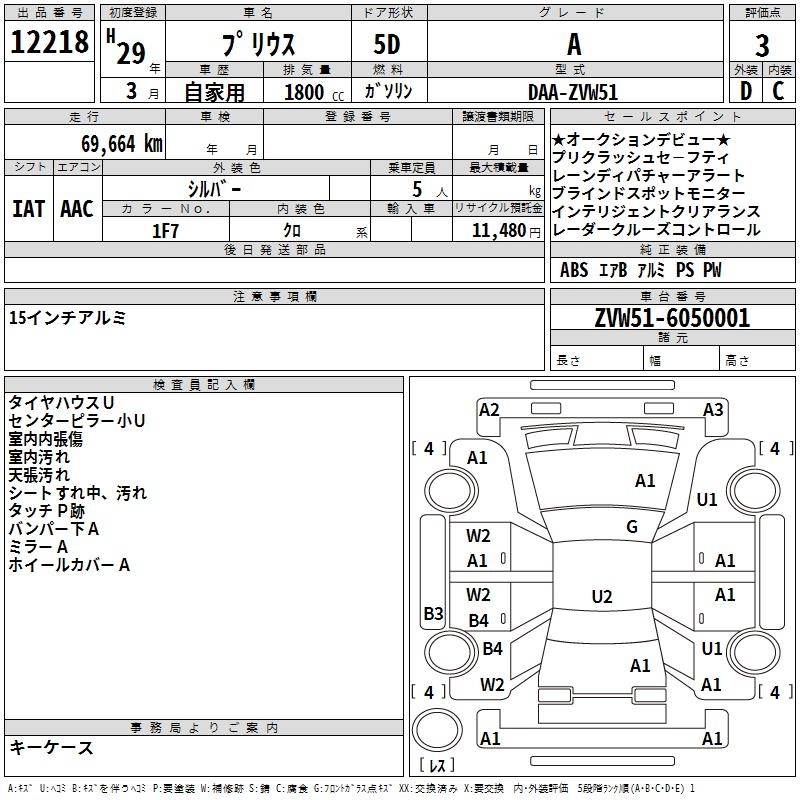Select chassis number ZVW51-6050001
The width and height of the screenshot is (800, 800).
click(672, 318)
